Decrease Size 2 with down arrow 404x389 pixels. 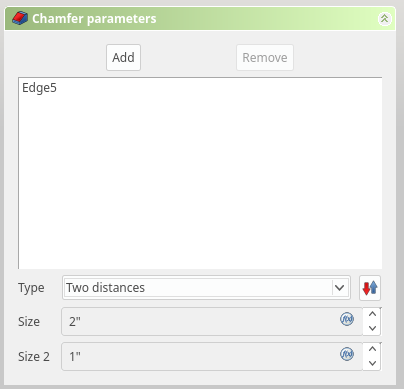pyautogui.click(x=372, y=363)
